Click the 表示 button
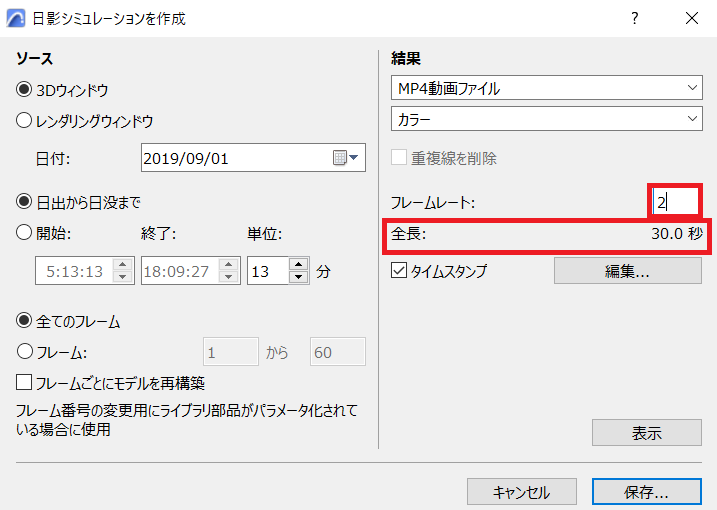 [x=647, y=432]
